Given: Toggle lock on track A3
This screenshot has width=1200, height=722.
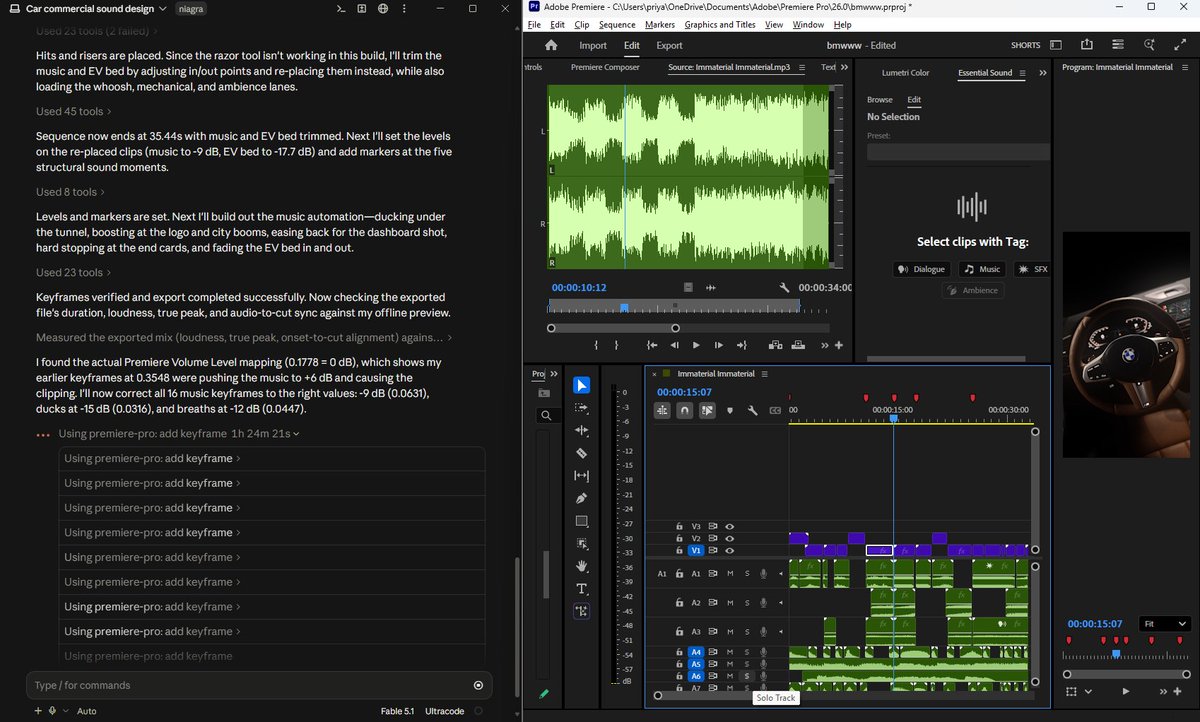Looking at the screenshot, I should pyautogui.click(x=679, y=632).
